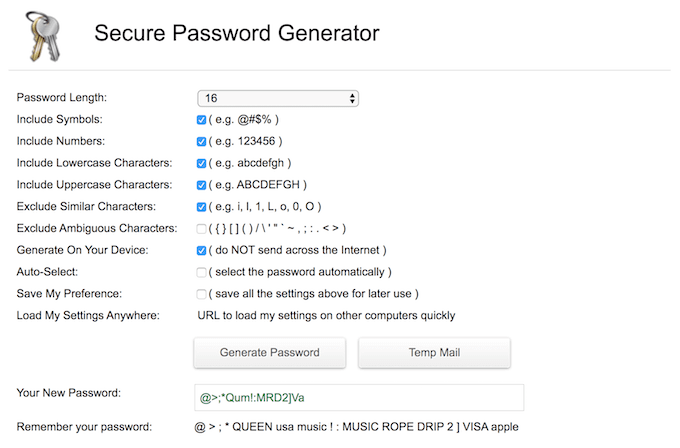Disable Include Uppercase Characters option
The height and width of the screenshot is (448, 680).
202,185
